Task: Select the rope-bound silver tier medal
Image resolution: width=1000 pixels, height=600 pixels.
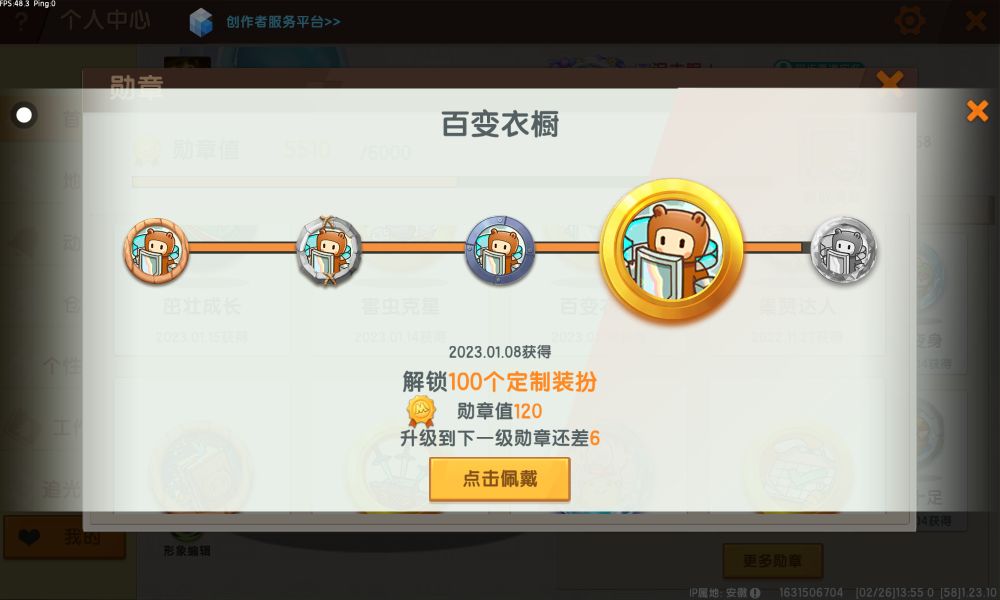Action: (328, 251)
